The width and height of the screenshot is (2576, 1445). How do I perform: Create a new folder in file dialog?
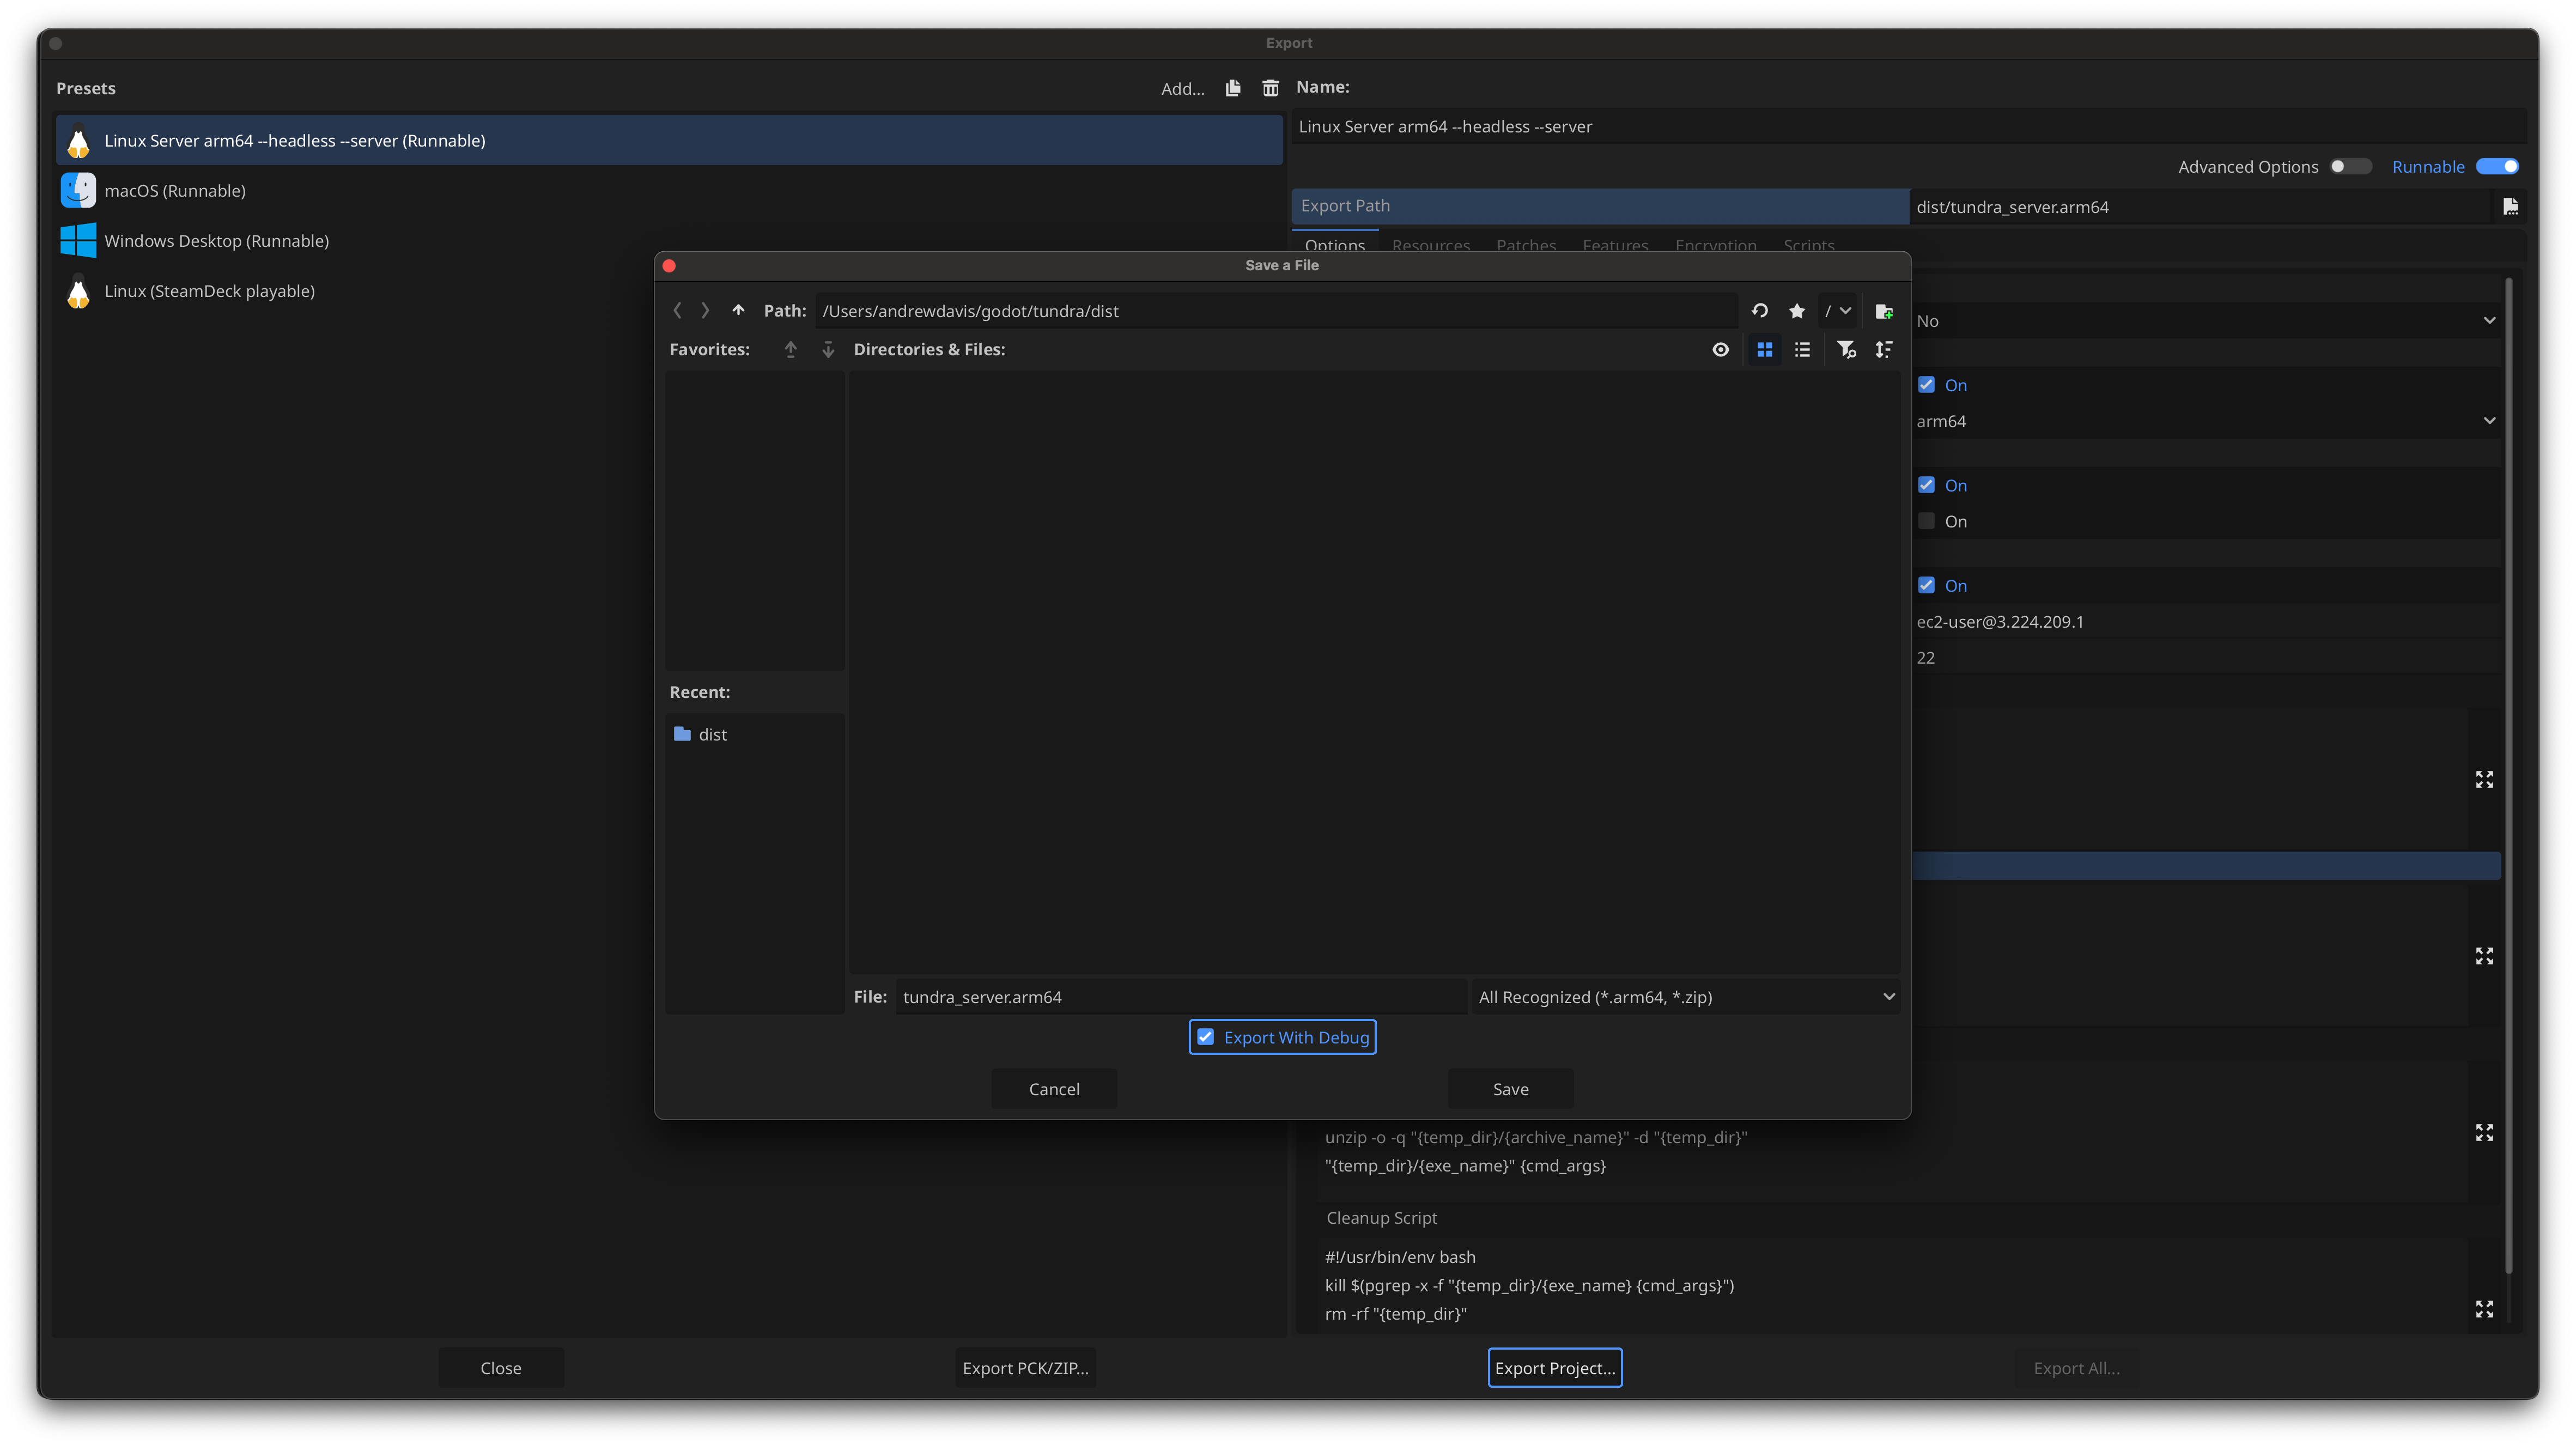tap(1884, 311)
